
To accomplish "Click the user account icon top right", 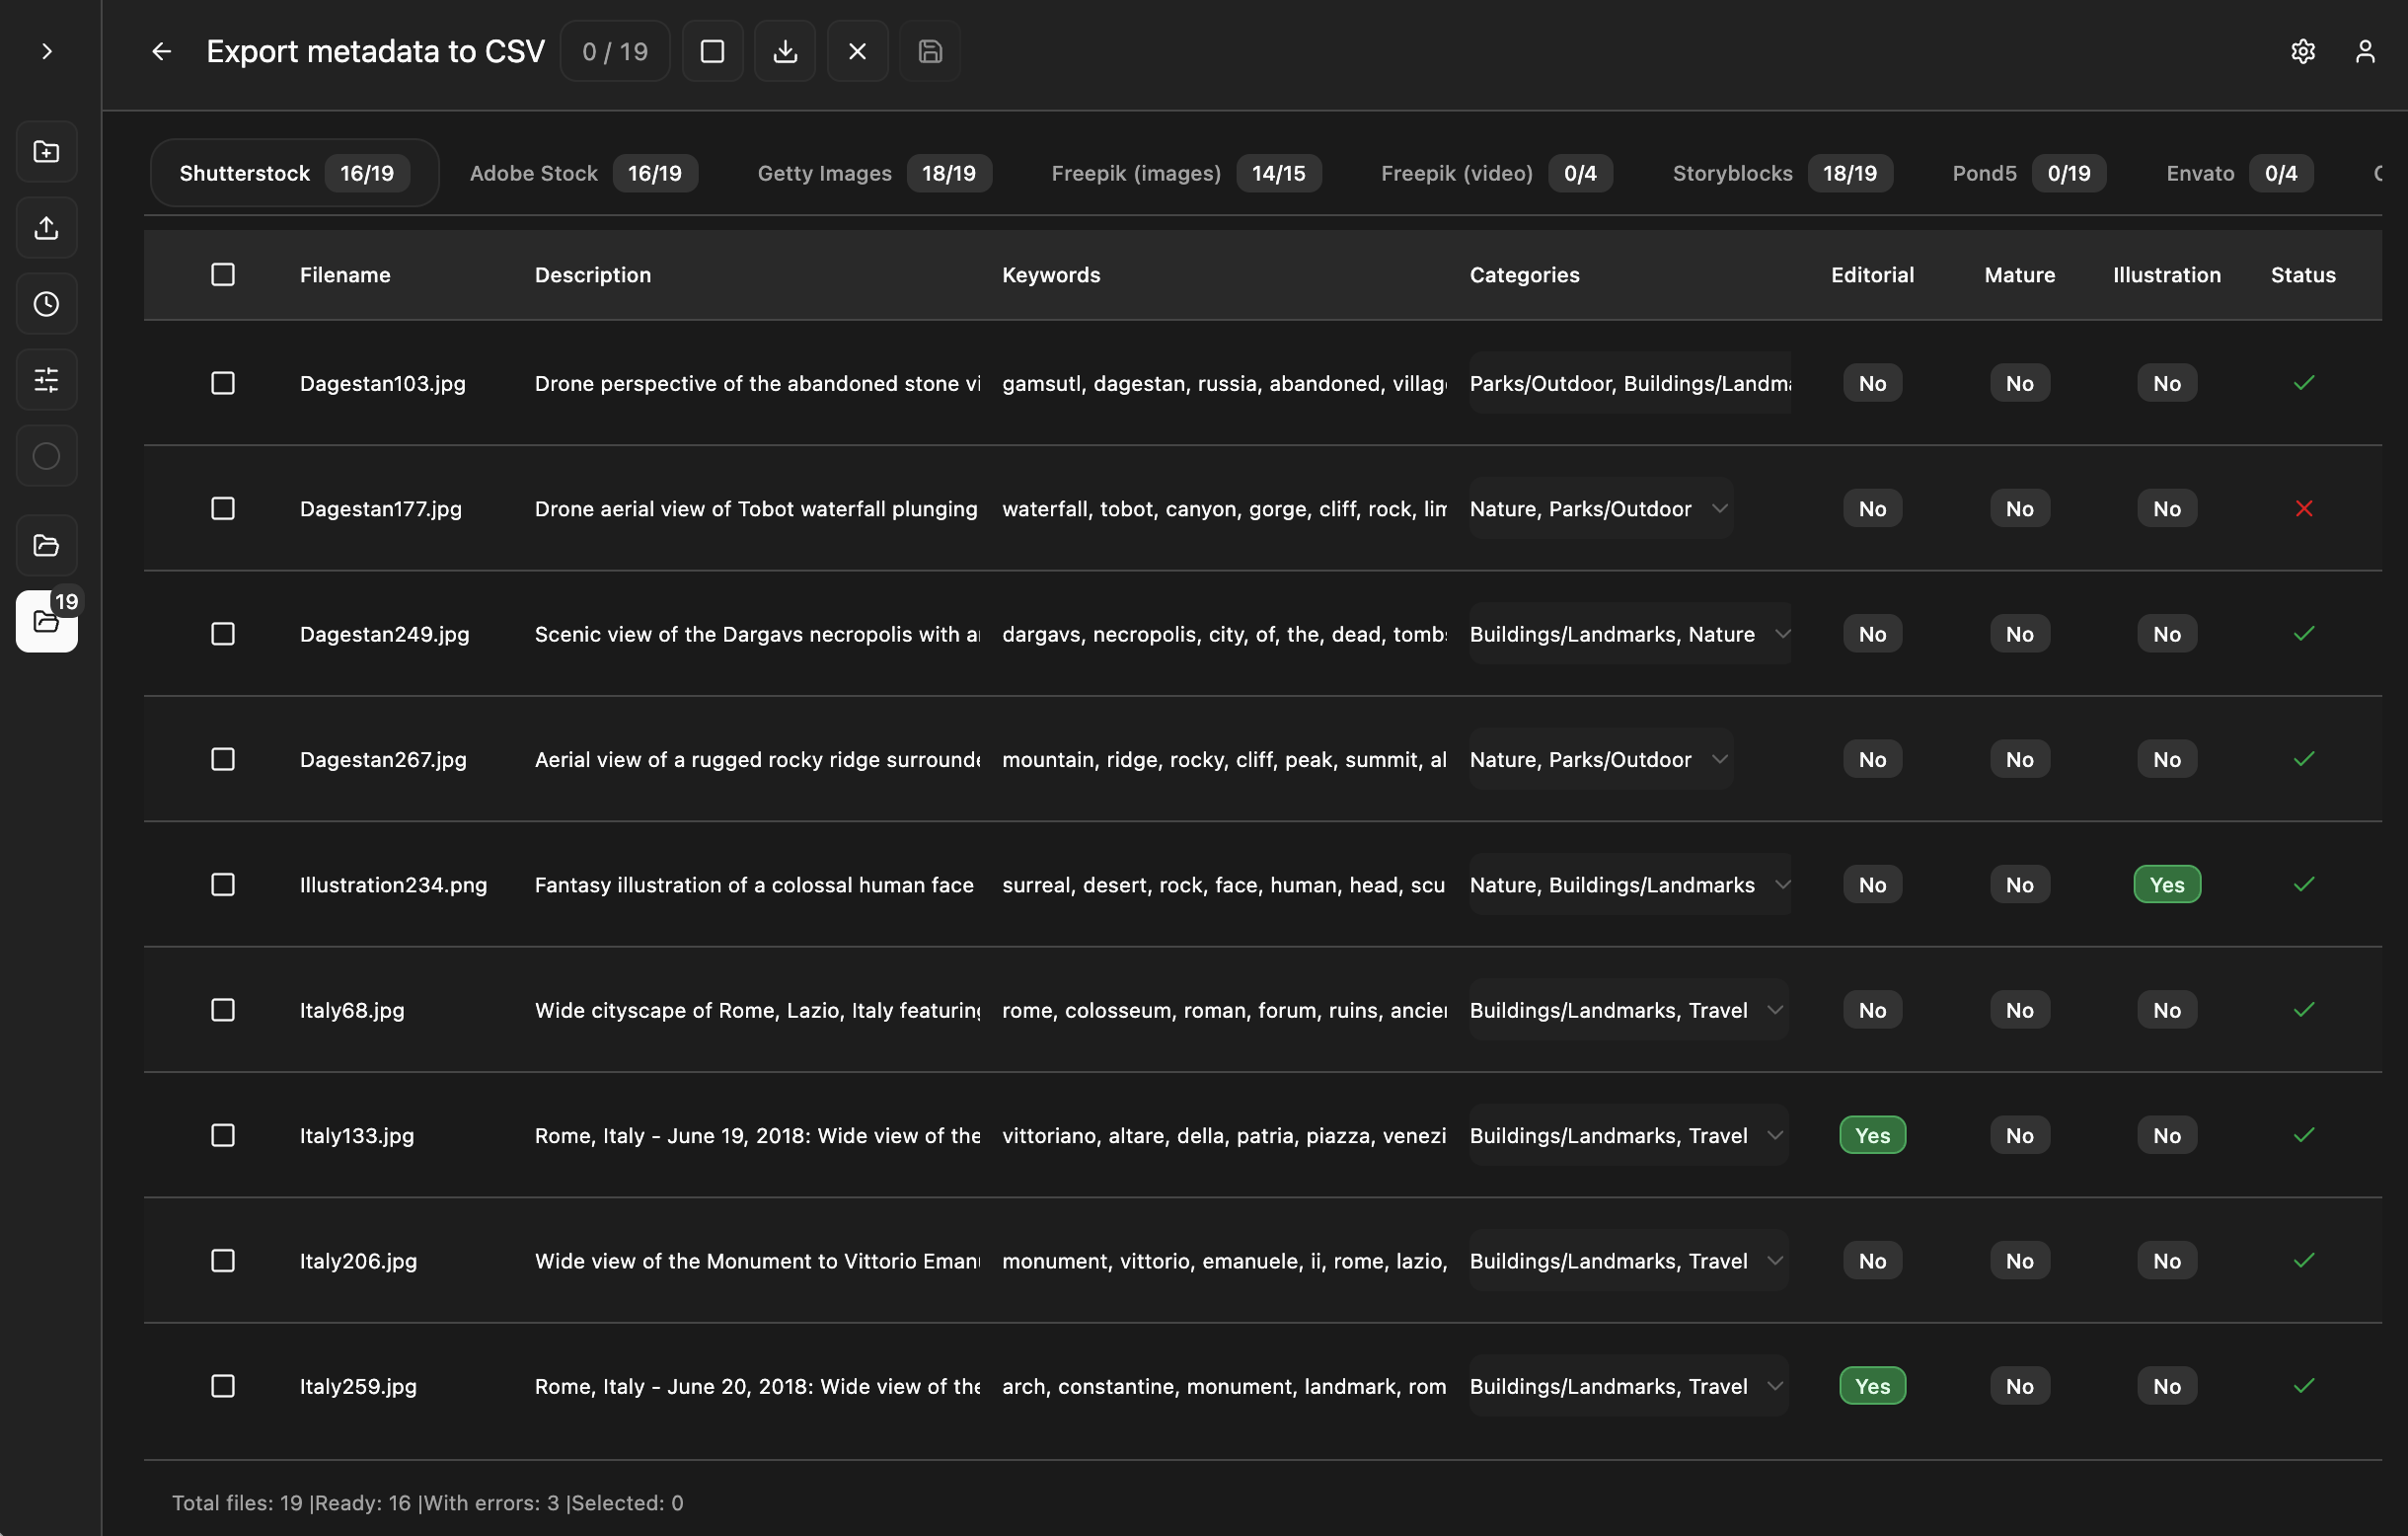I will click(x=2366, y=51).
